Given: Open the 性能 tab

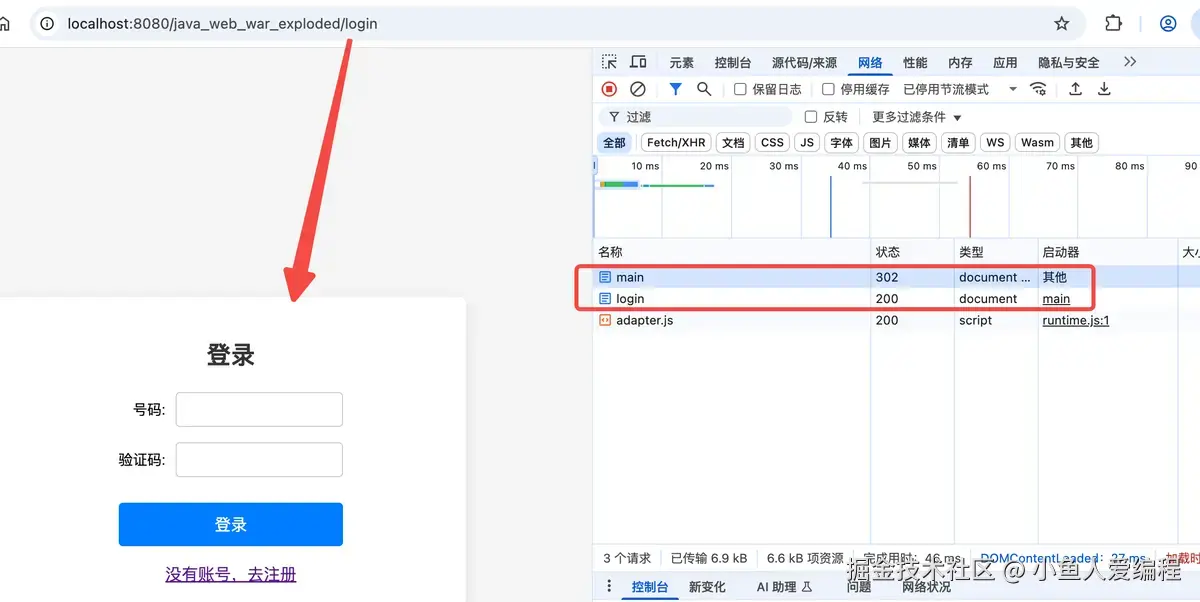Looking at the screenshot, I should tap(915, 62).
